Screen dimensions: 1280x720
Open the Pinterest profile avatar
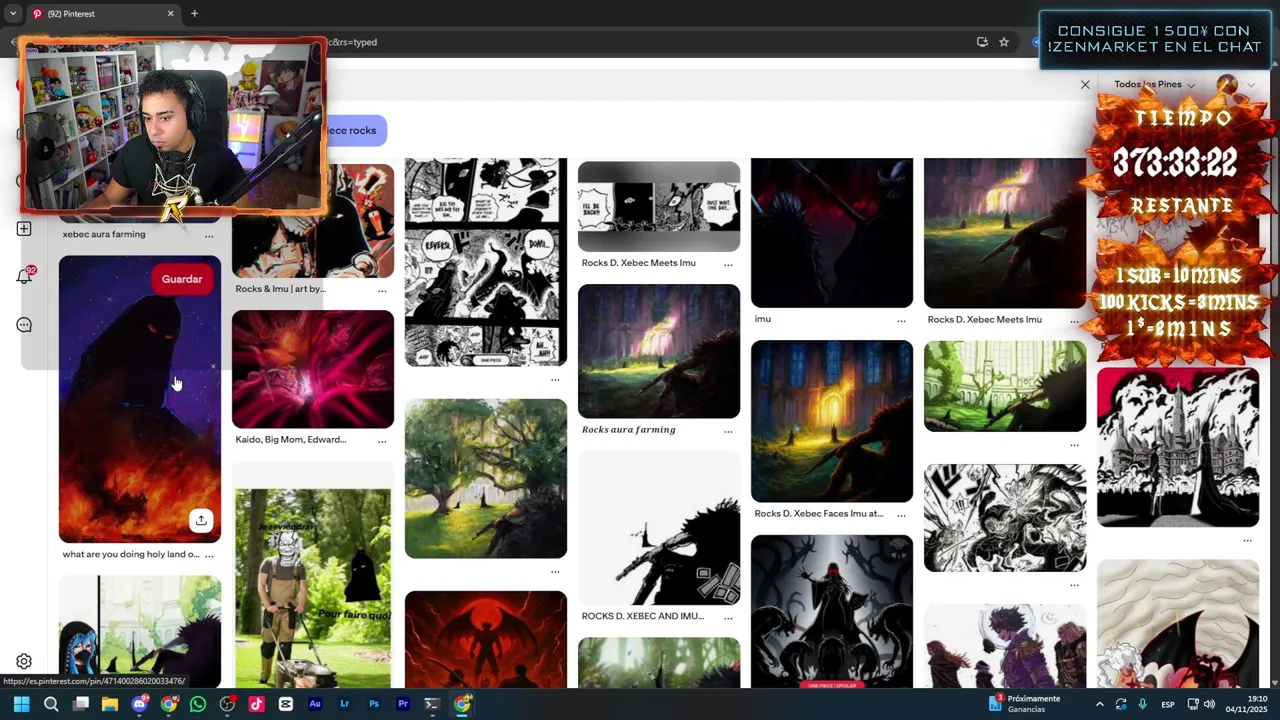[x=1227, y=85]
